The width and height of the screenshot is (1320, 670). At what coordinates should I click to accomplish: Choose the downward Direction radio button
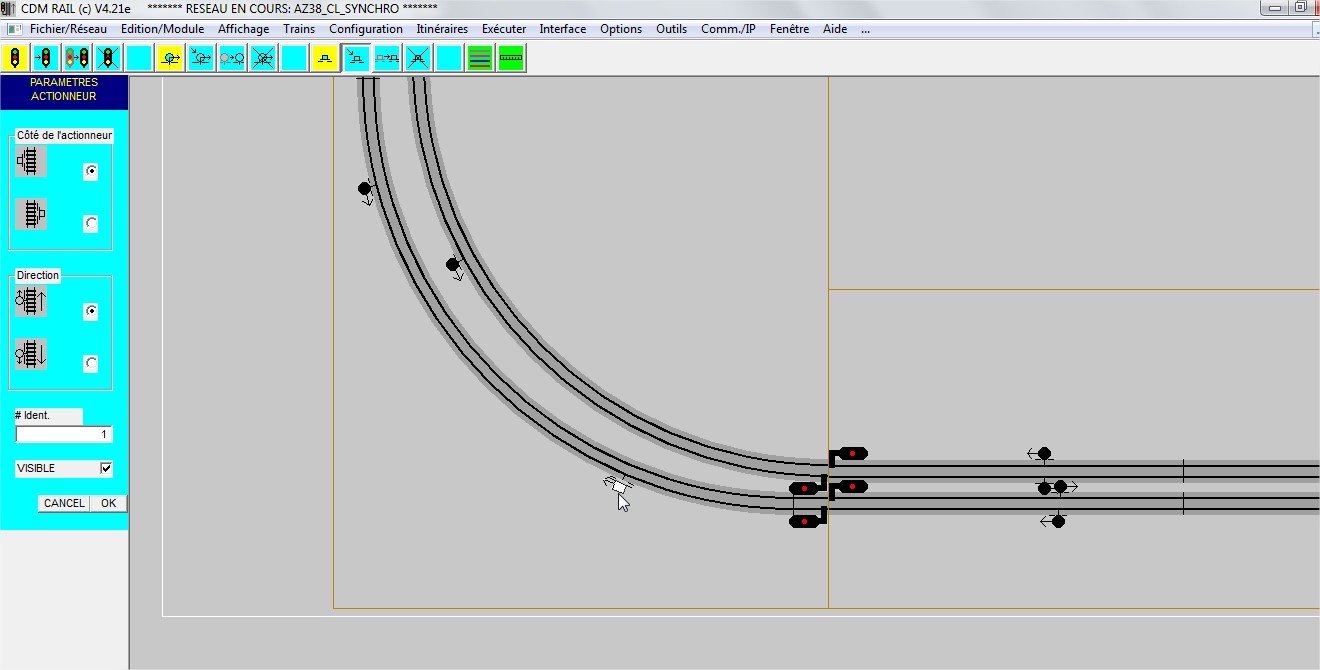click(91, 363)
